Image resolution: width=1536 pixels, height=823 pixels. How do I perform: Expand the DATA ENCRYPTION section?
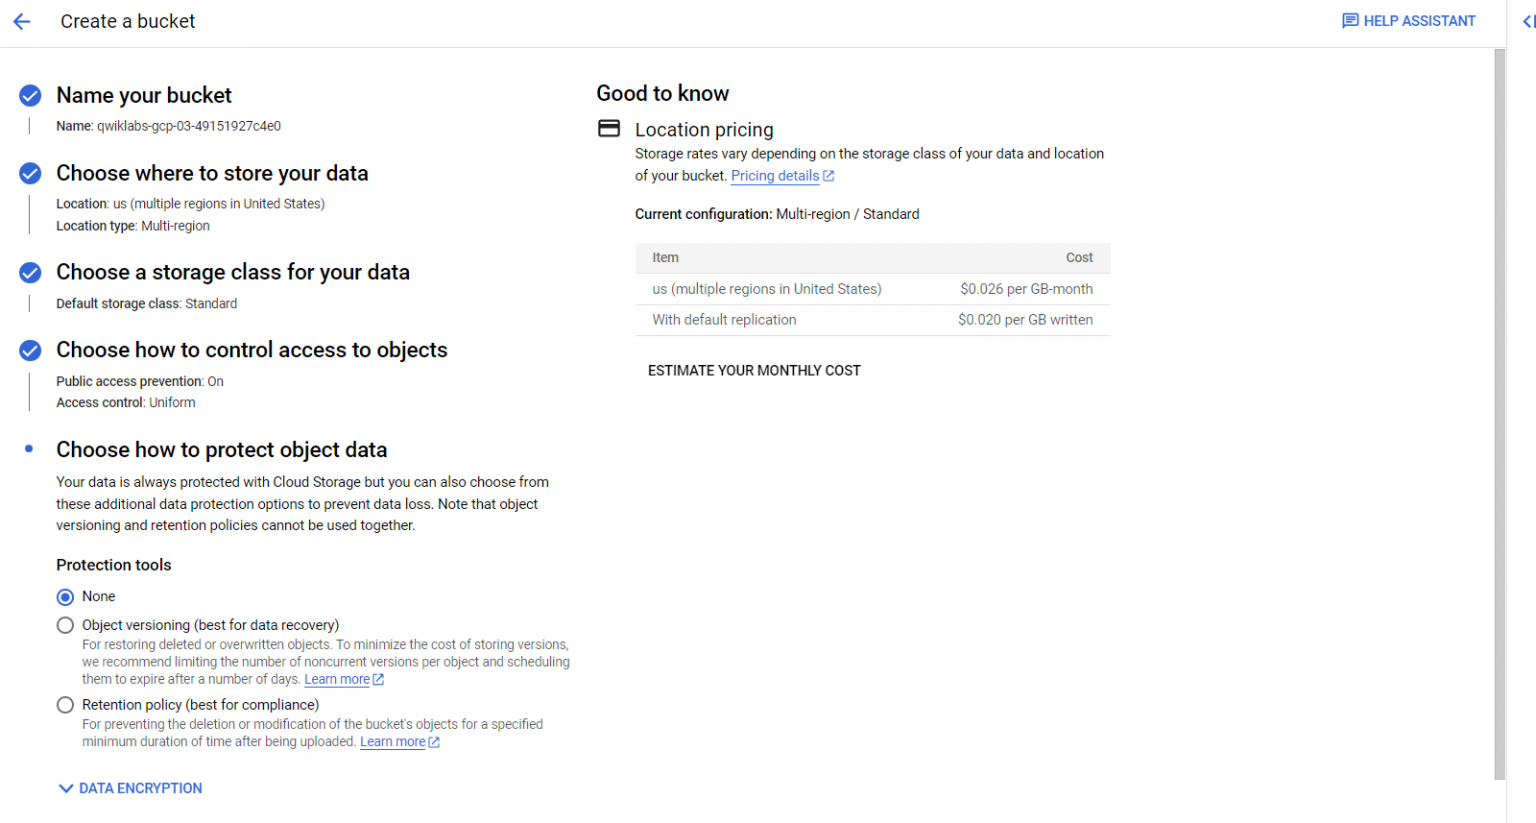click(x=129, y=788)
